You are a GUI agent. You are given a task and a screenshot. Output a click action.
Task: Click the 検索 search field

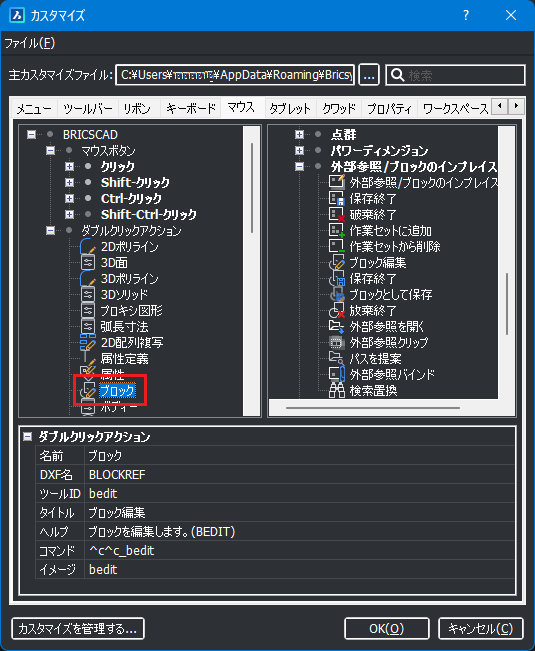tap(455, 75)
